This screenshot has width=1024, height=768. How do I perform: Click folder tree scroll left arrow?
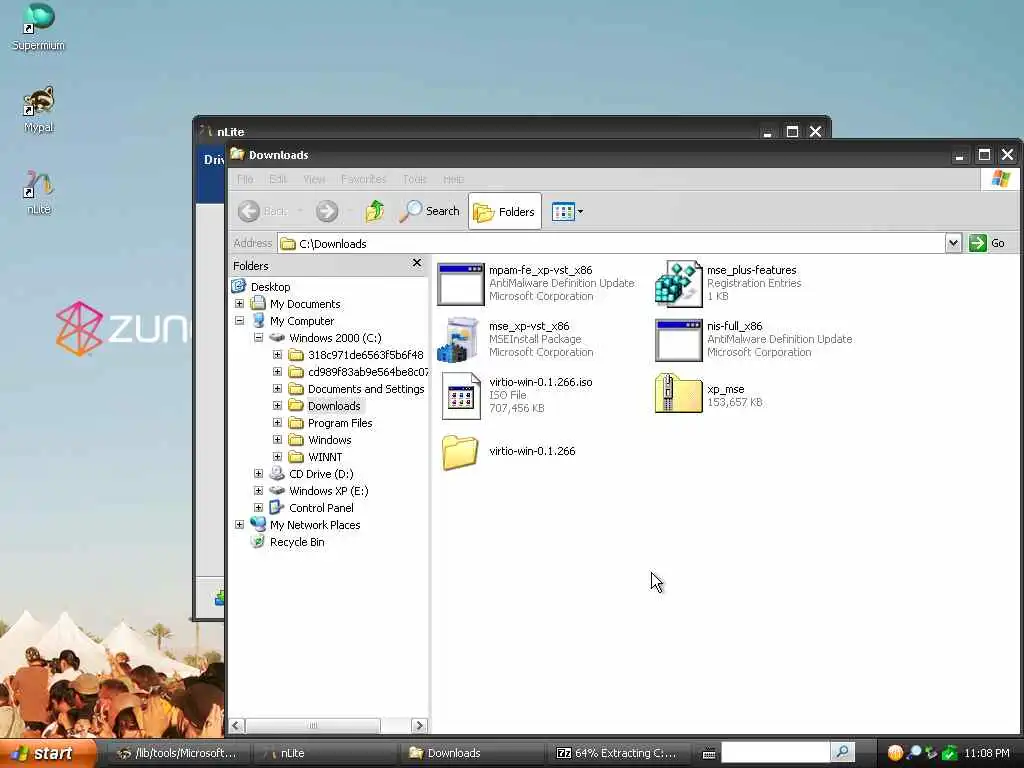click(x=237, y=726)
